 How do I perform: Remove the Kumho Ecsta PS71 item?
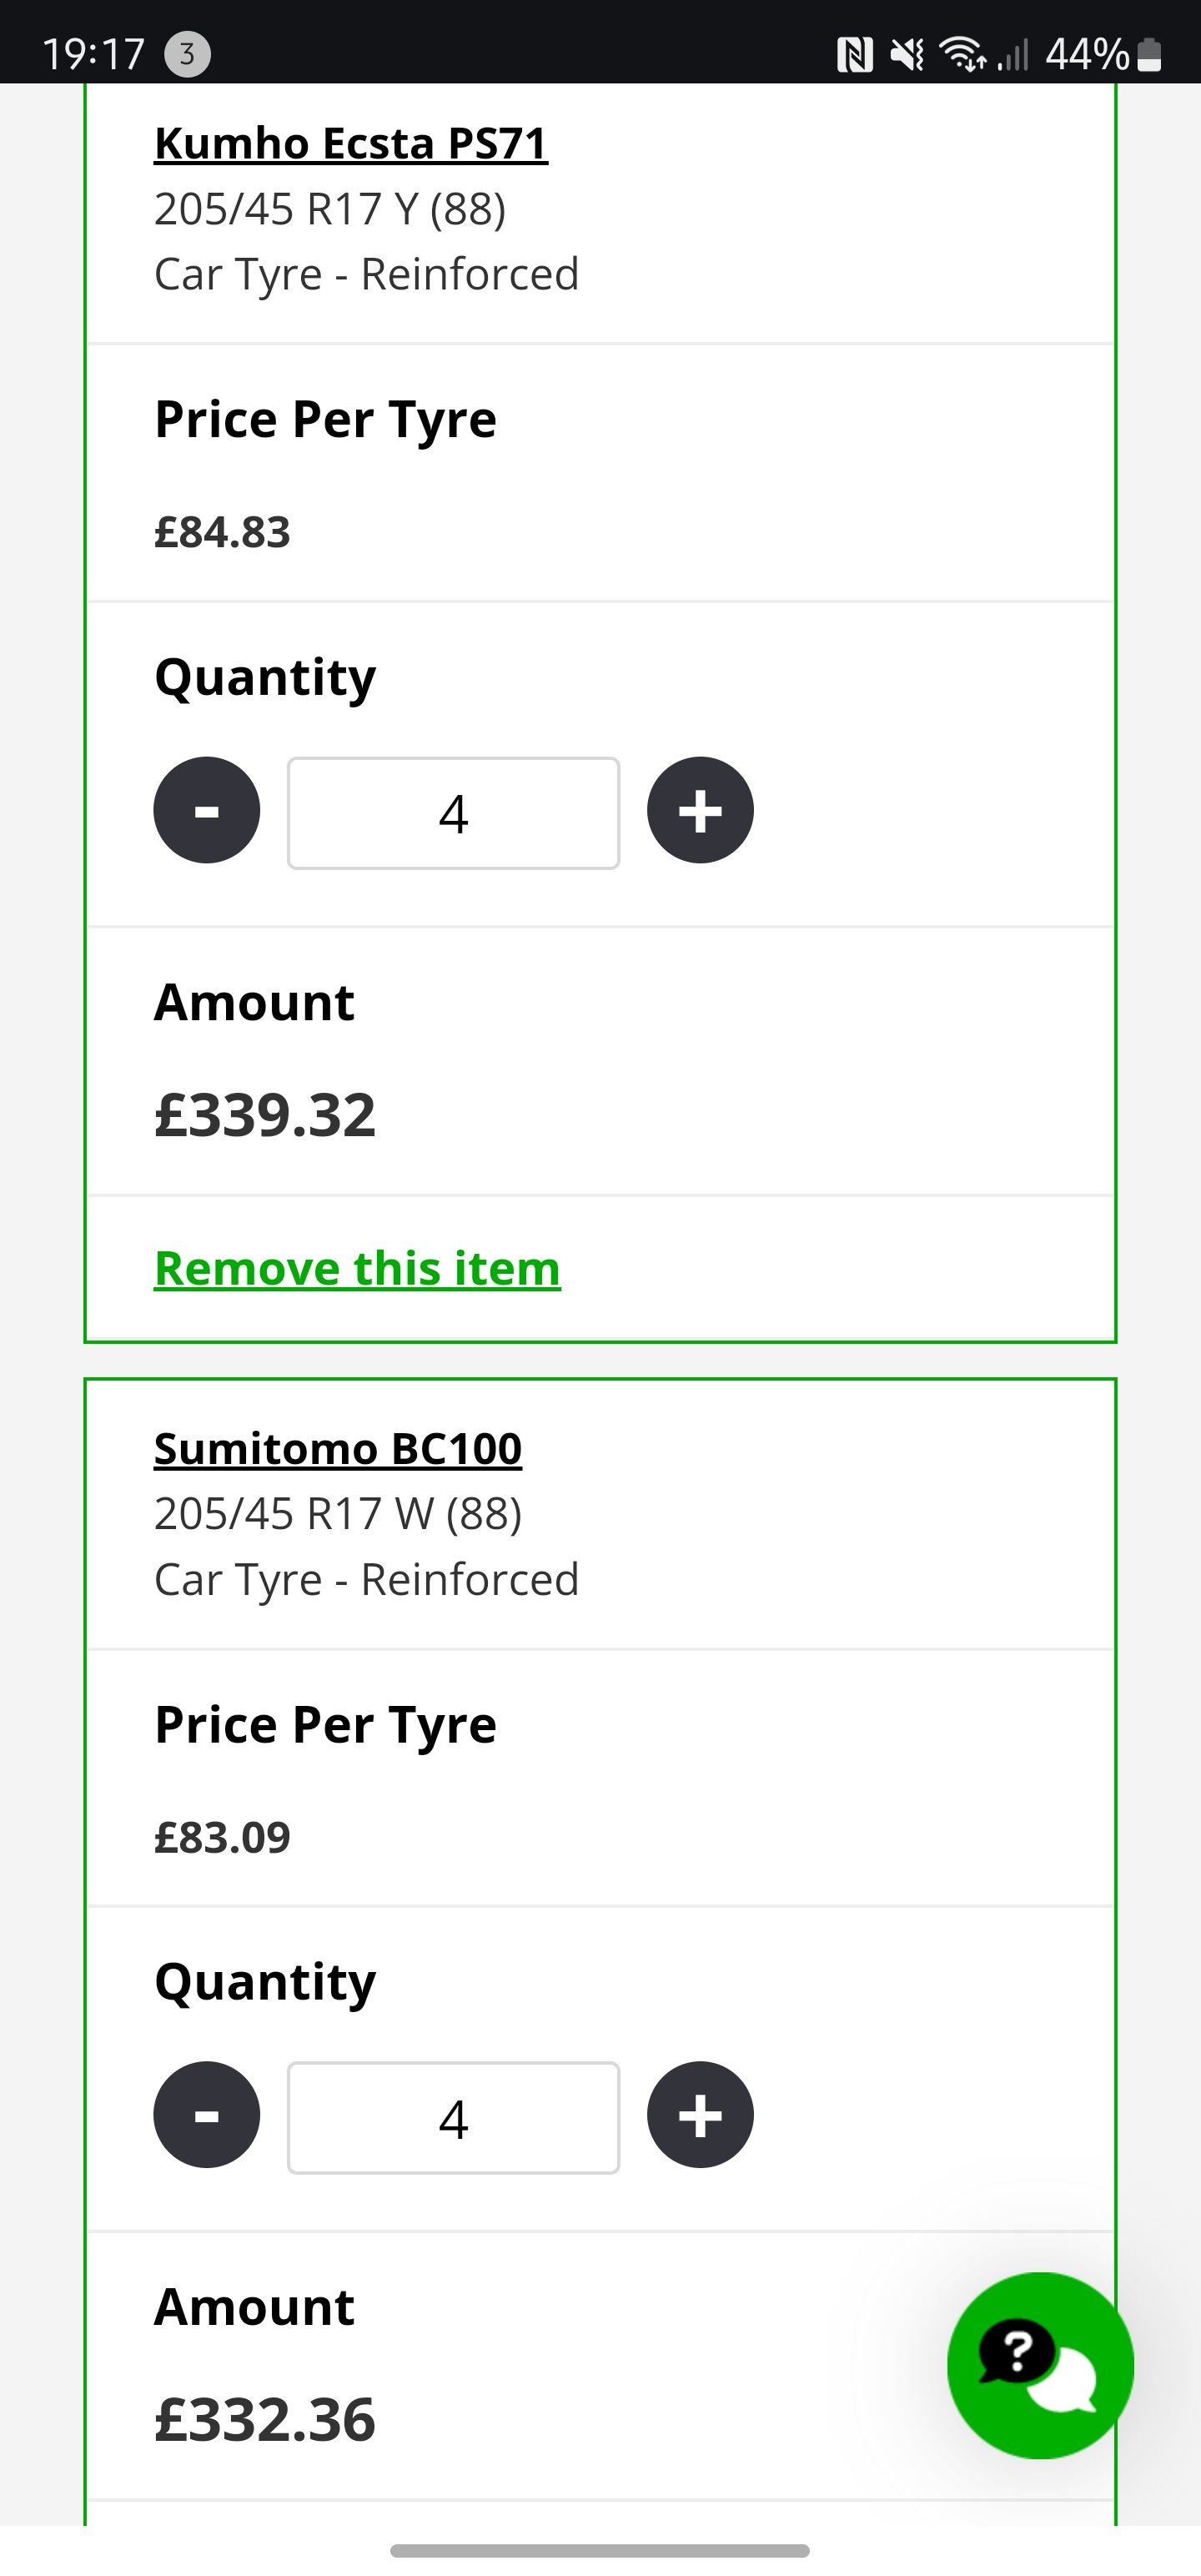coord(357,1268)
